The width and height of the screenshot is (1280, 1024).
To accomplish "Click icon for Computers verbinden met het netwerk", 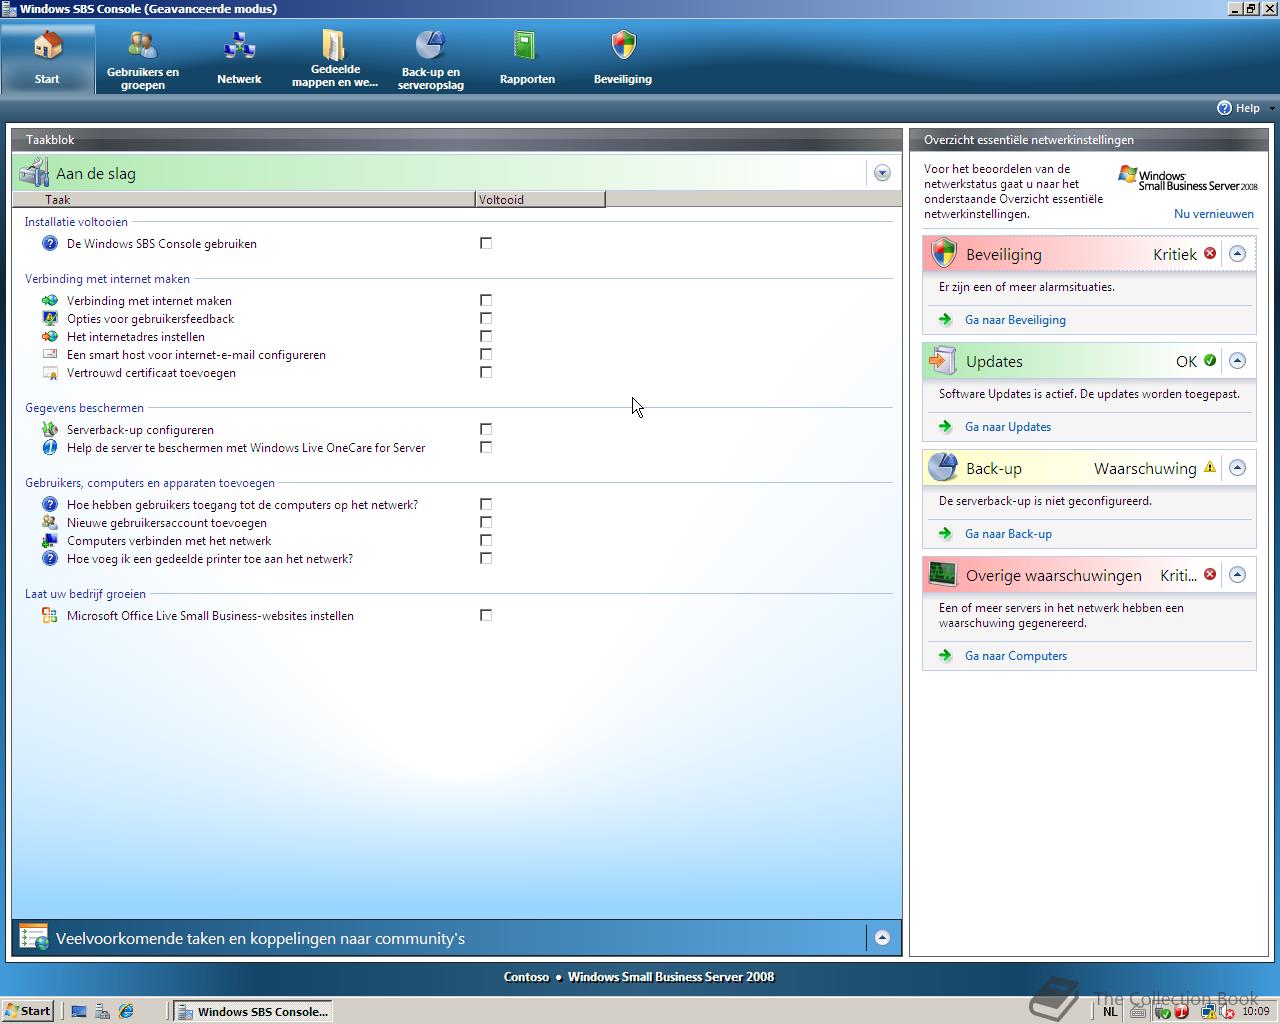I will 50,540.
